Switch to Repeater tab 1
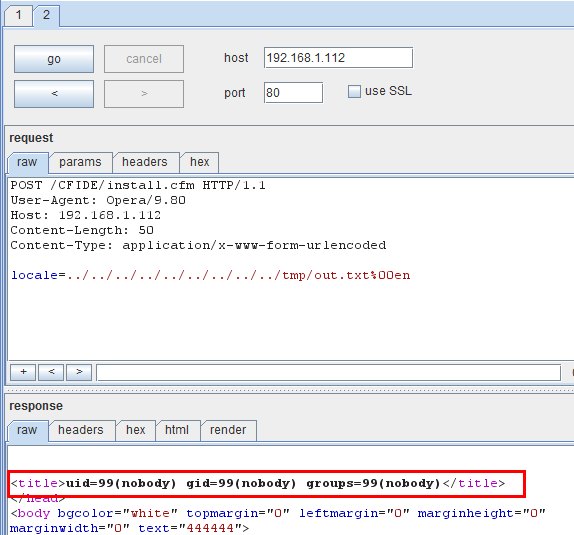 (18, 16)
